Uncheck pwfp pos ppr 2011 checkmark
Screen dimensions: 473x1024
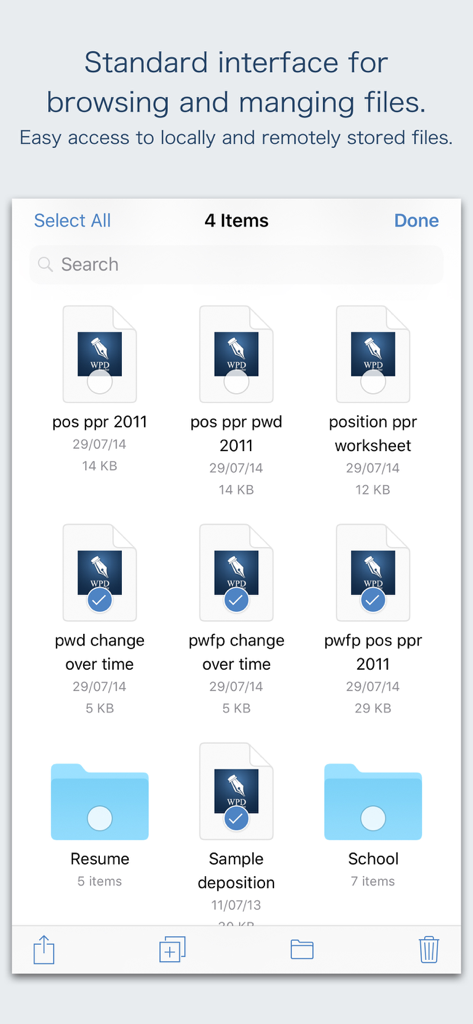point(373,600)
